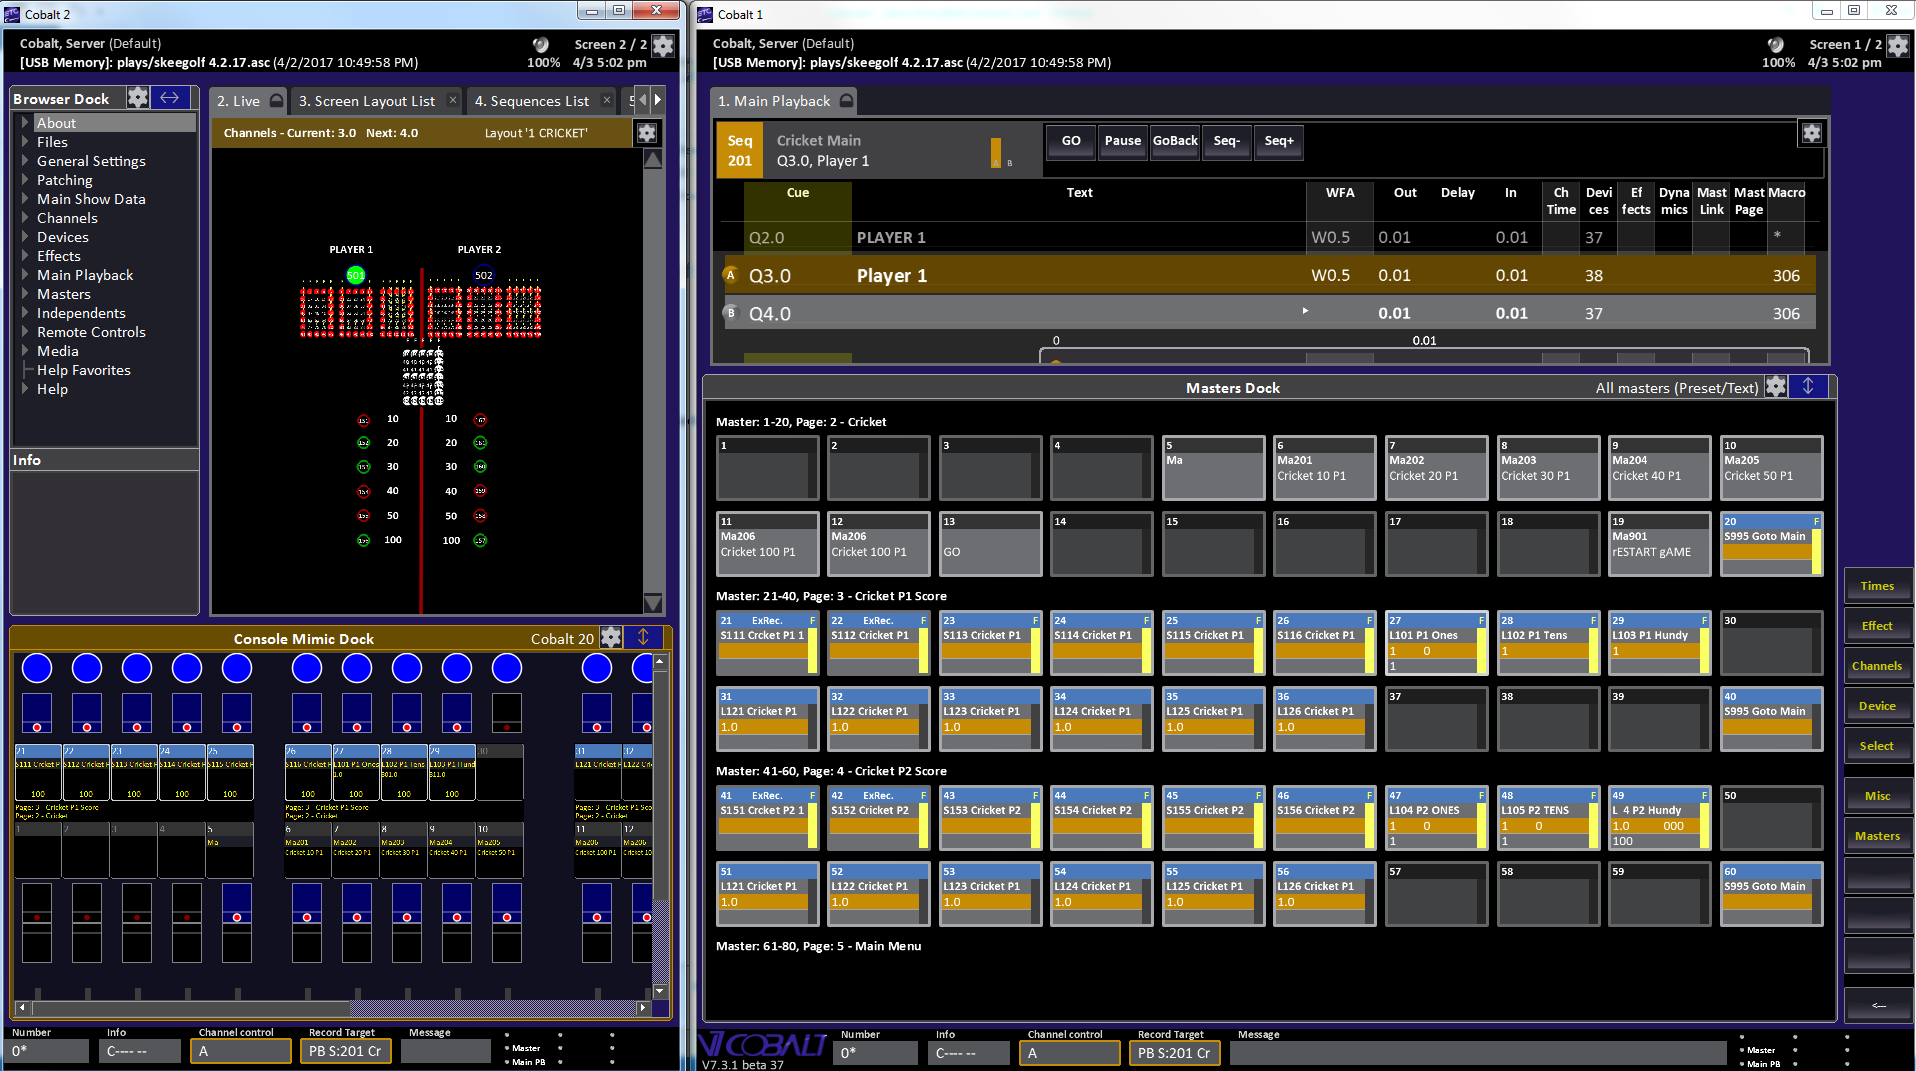Click the Live view scroll-down arrow

[653, 603]
